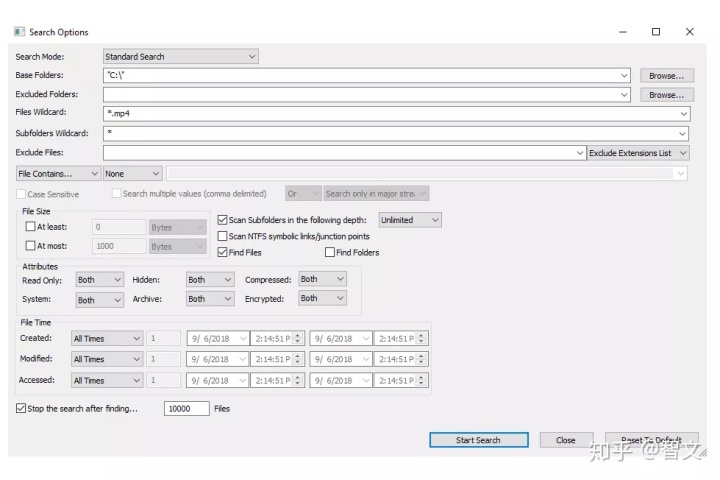Open the Search Mode dropdown
The width and height of the screenshot is (720, 480).
point(180,56)
